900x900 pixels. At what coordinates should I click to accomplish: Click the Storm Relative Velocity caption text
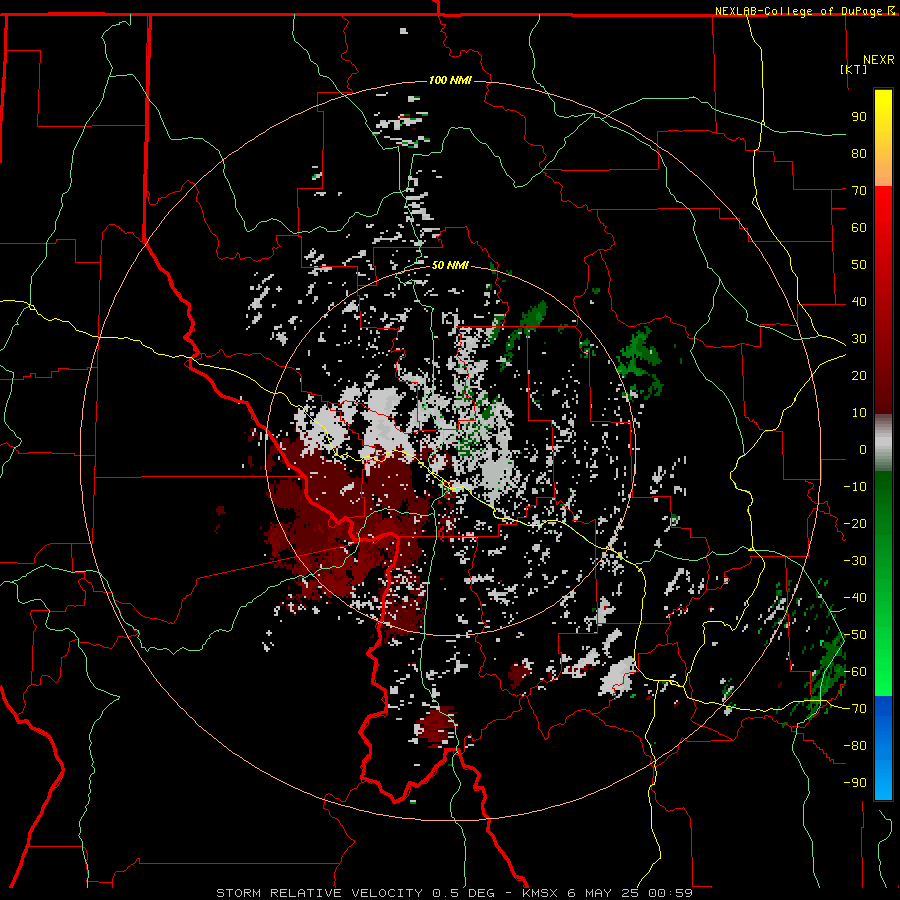(x=454, y=893)
